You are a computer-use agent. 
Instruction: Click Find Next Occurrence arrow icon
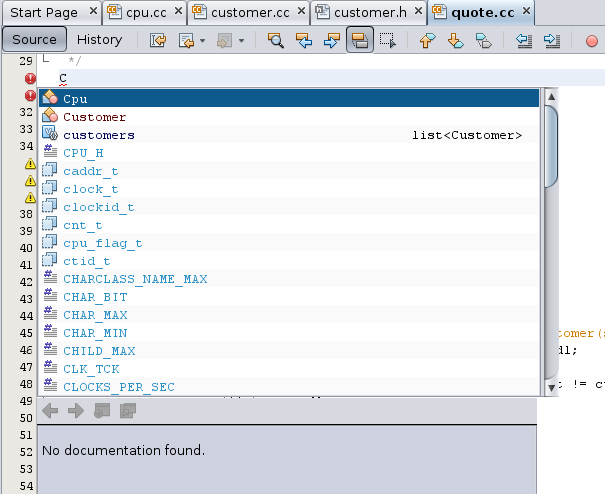pos(332,41)
